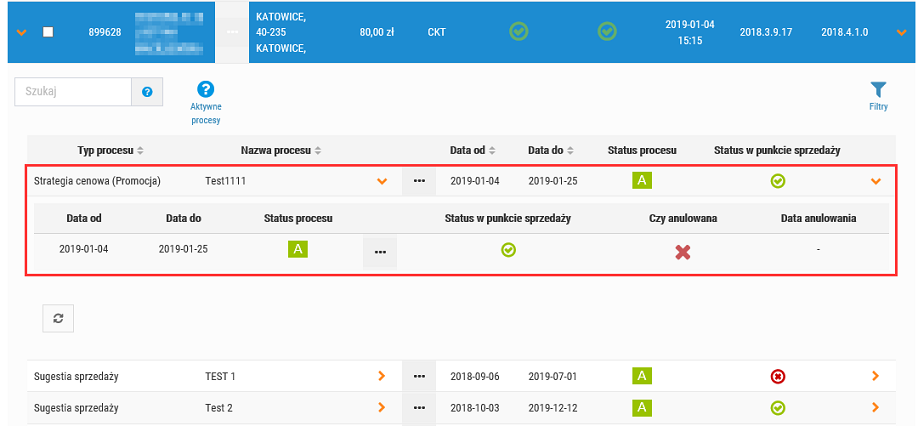Click first green check icon after CKT

518,31
